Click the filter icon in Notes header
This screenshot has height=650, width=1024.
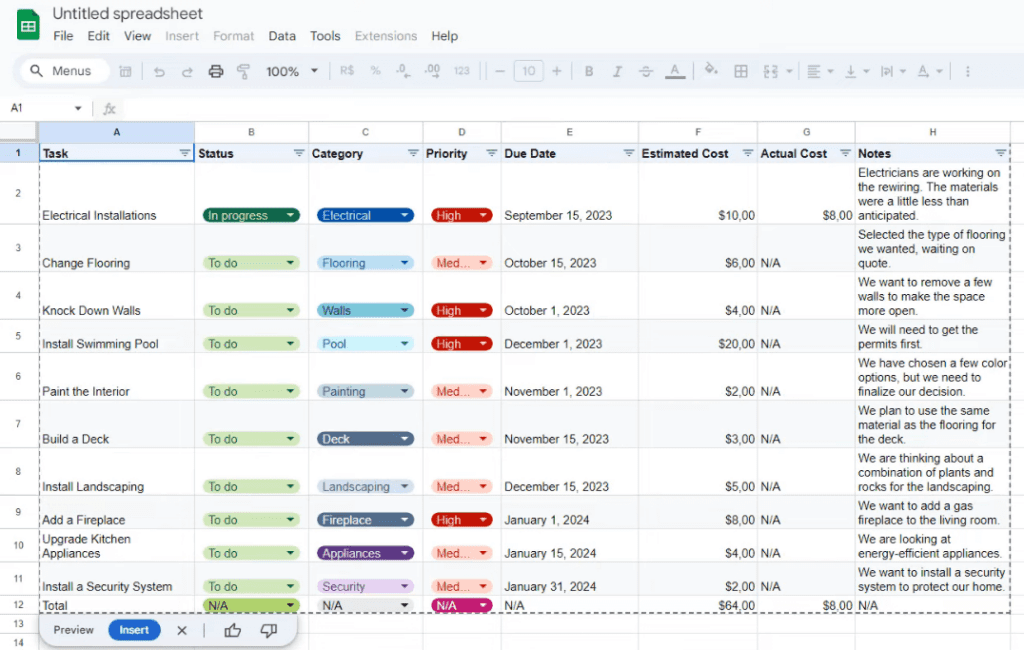(x=1000, y=153)
